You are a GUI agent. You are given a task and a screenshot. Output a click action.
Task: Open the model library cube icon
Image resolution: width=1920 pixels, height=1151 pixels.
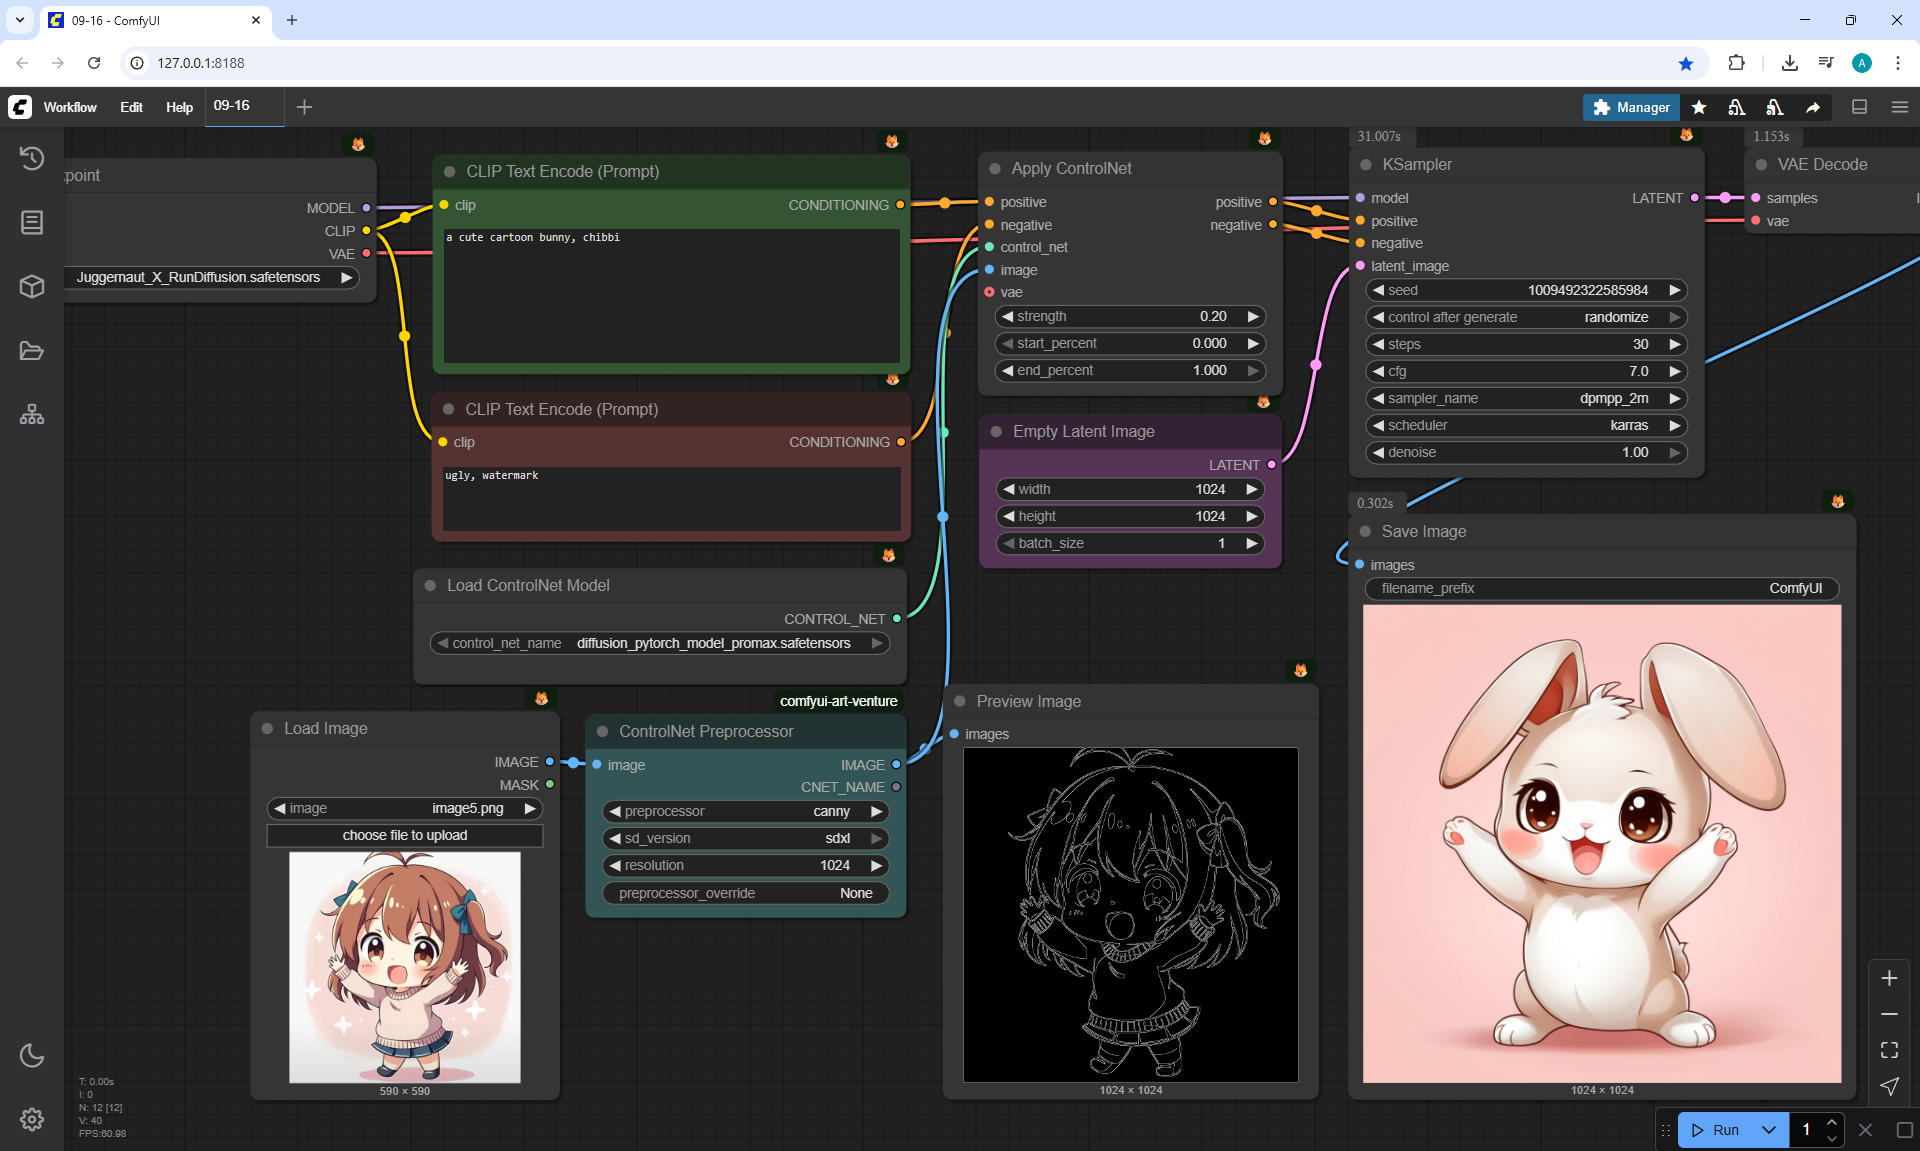(x=32, y=287)
